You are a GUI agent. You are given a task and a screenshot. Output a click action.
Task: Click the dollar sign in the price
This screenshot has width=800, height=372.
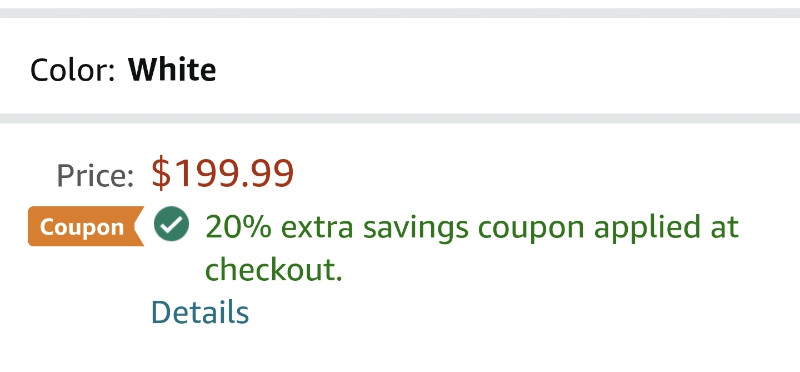(x=160, y=174)
